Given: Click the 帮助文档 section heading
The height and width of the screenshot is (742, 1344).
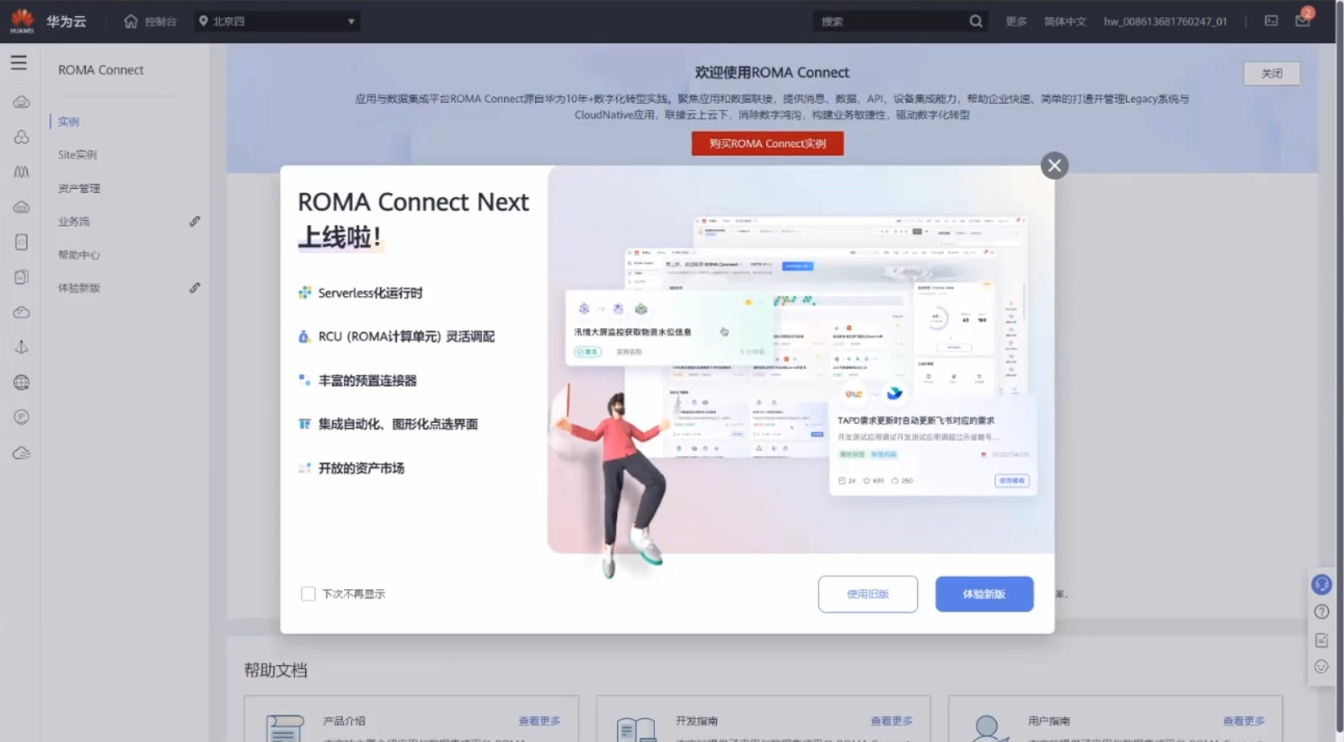Looking at the screenshot, I should (x=276, y=670).
